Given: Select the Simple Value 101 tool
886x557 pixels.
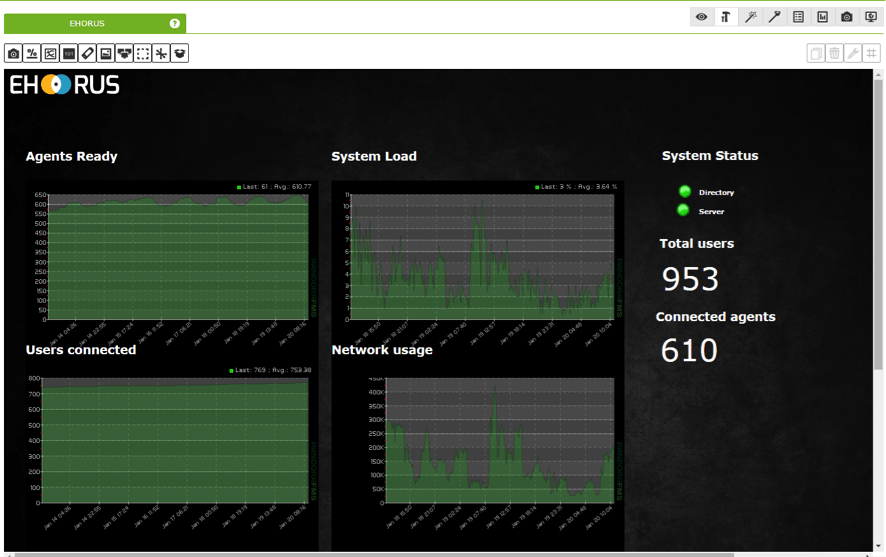Looking at the screenshot, I should click(x=69, y=54).
